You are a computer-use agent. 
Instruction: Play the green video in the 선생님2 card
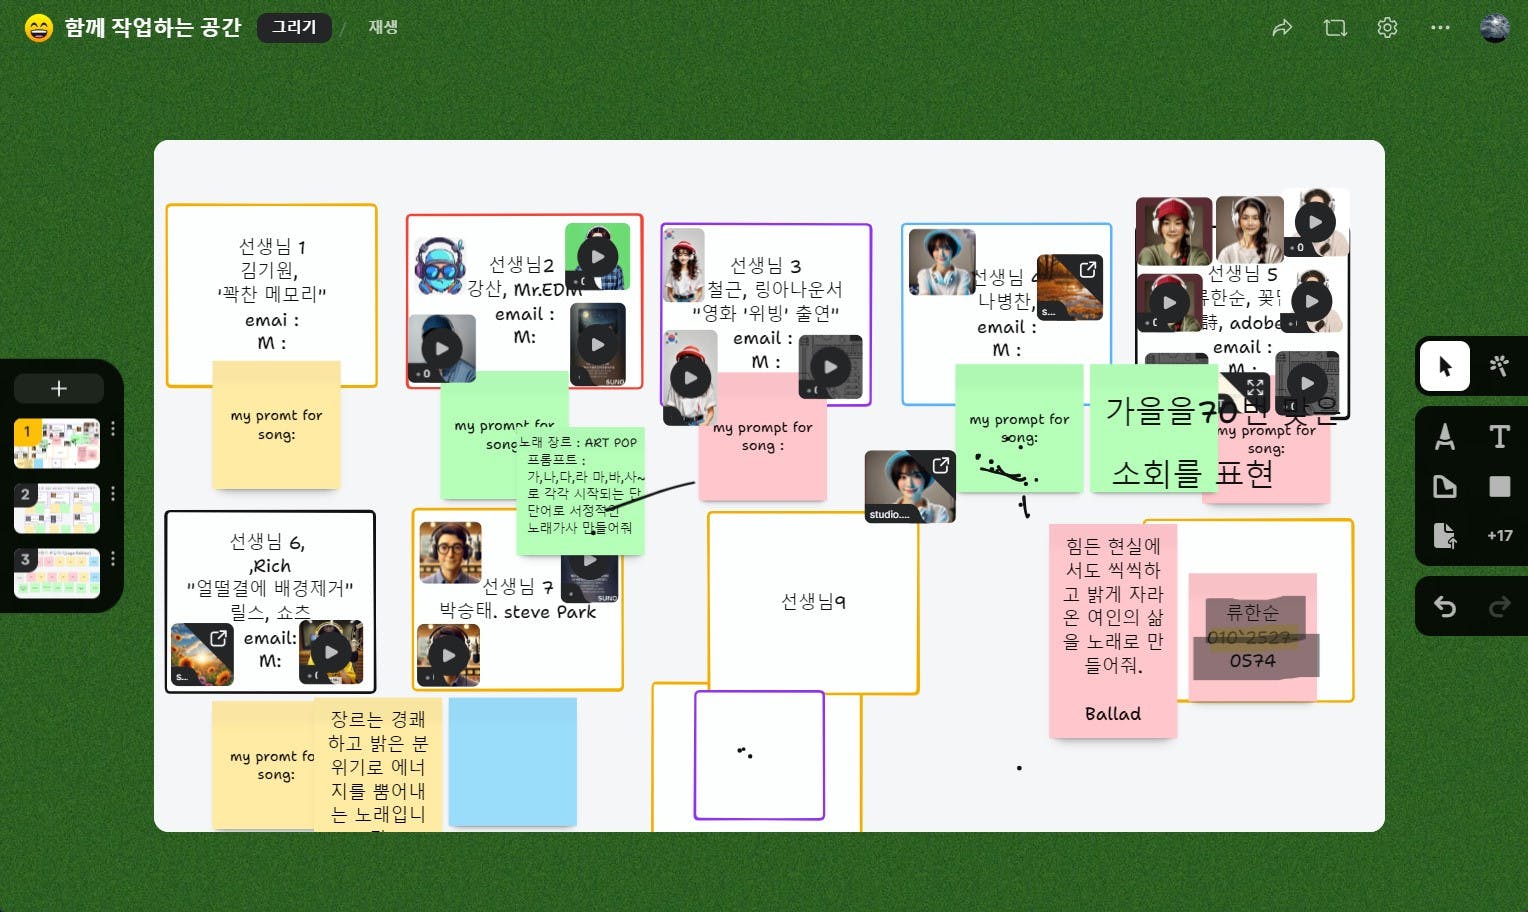pos(598,256)
